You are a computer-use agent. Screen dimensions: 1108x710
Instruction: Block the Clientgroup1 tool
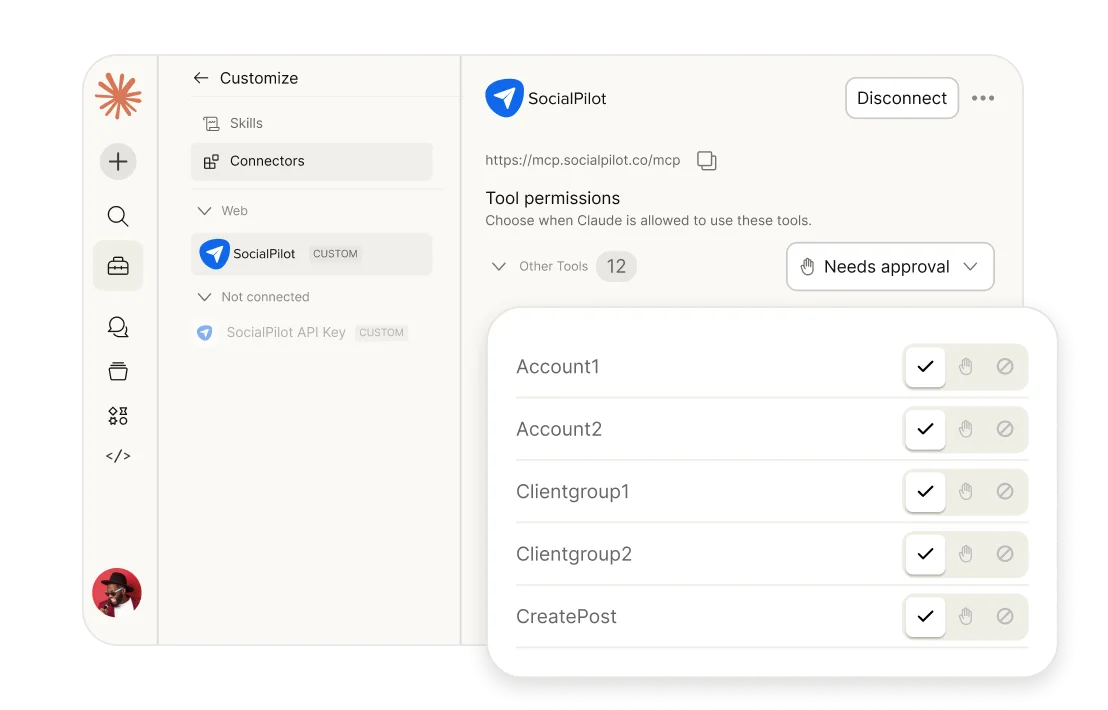click(1005, 491)
